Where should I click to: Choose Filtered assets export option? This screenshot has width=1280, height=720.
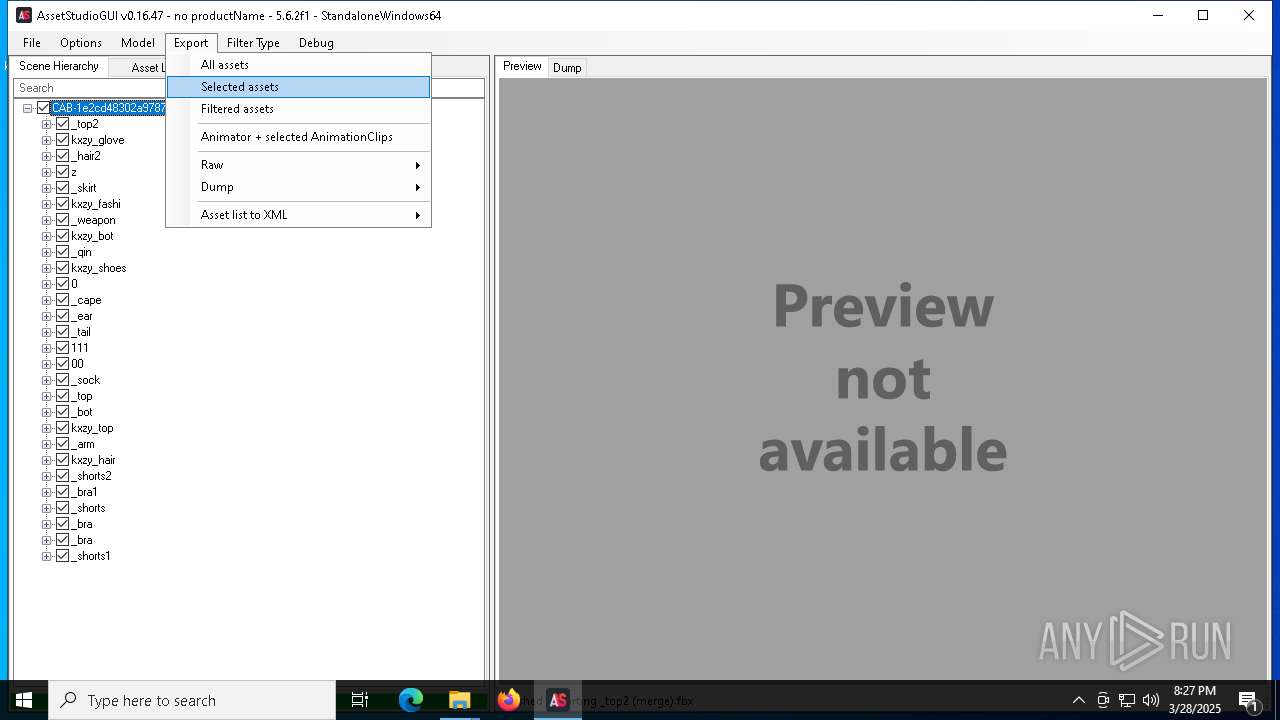tap(298, 109)
